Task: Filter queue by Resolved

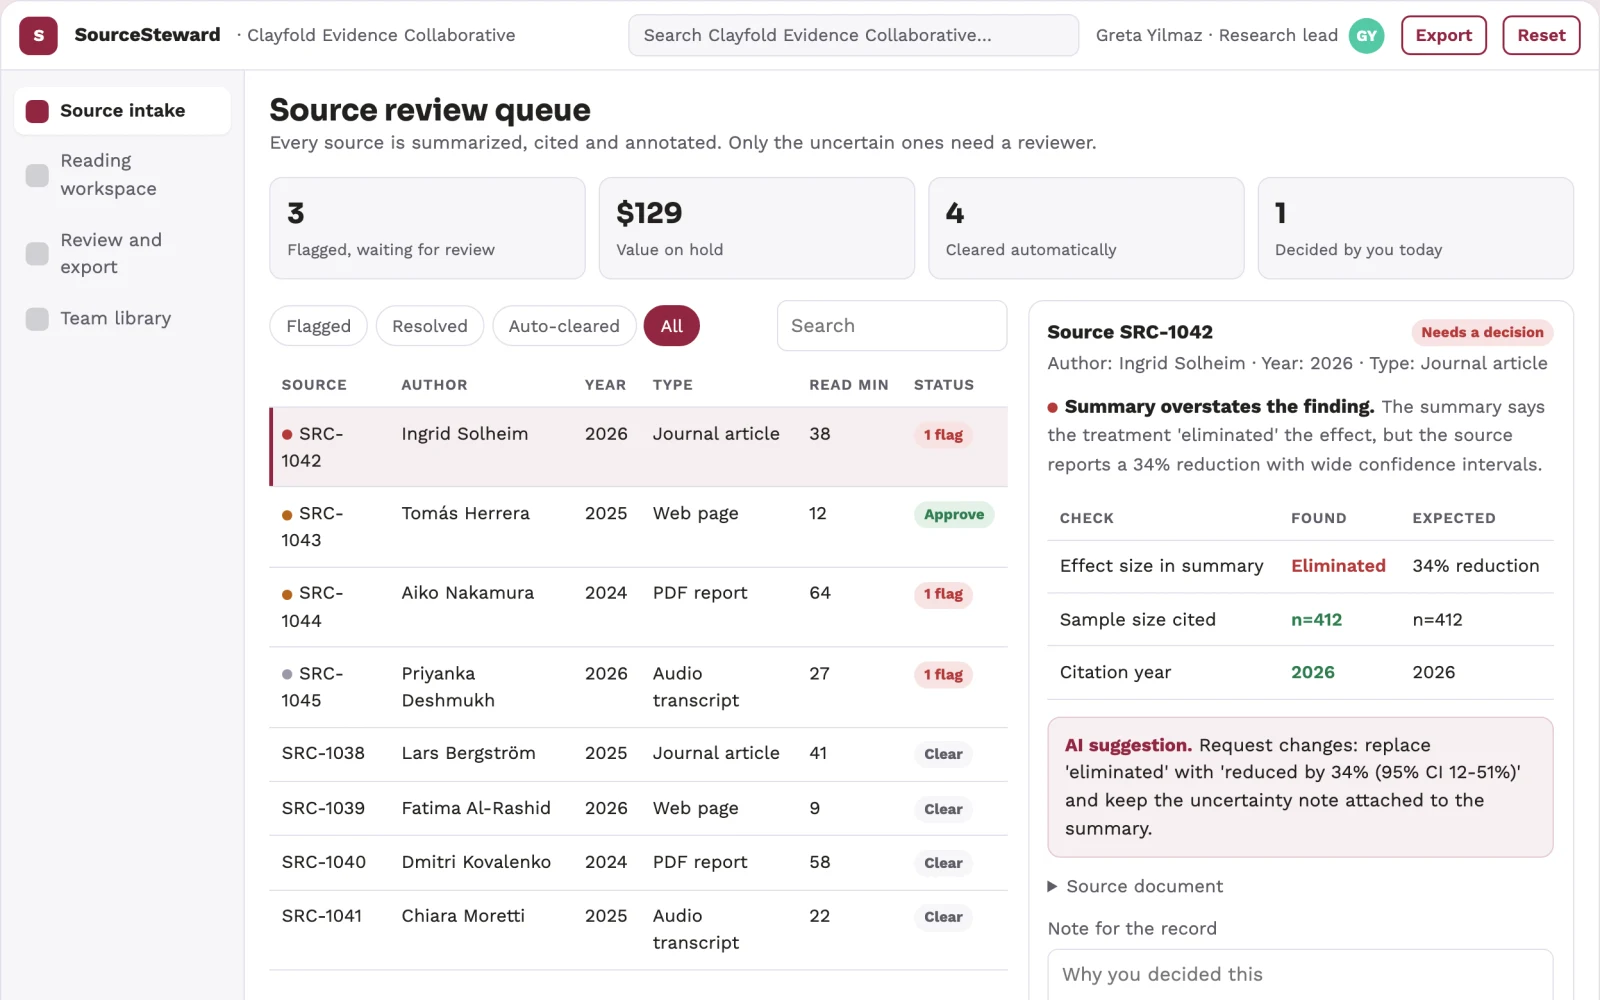Action: click(430, 326)
